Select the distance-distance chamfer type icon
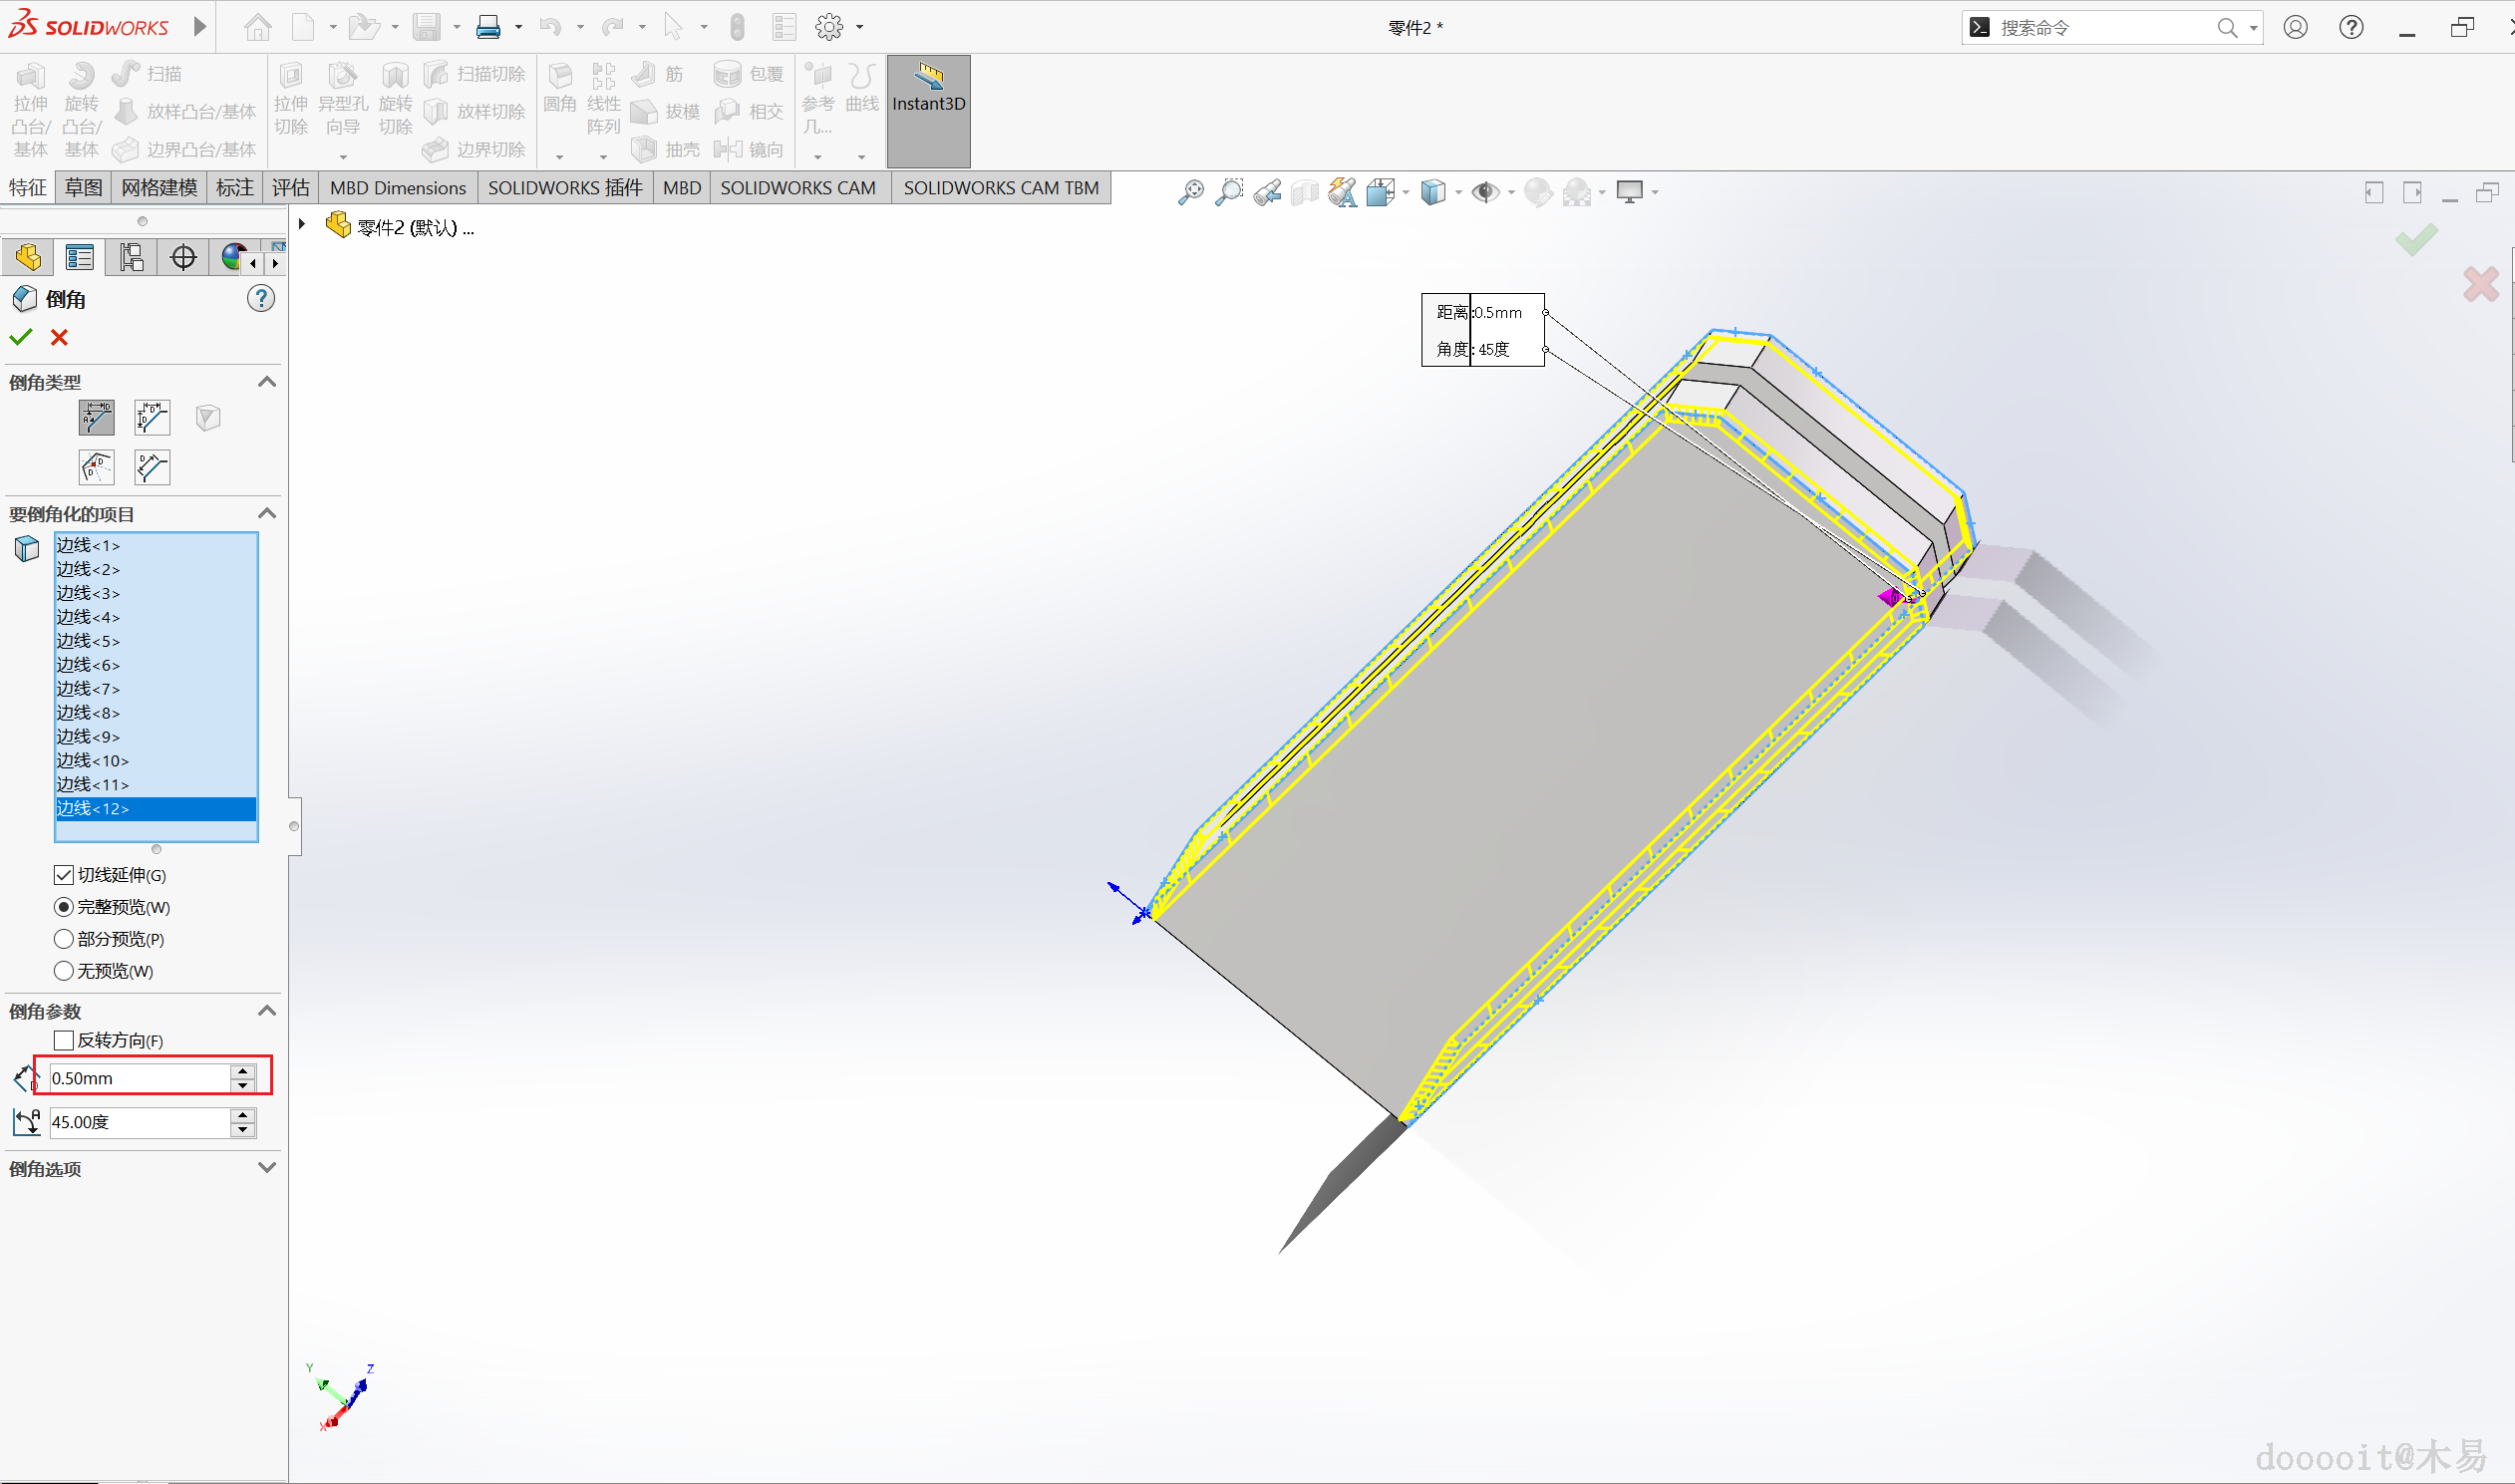 [x=152, y=418]
